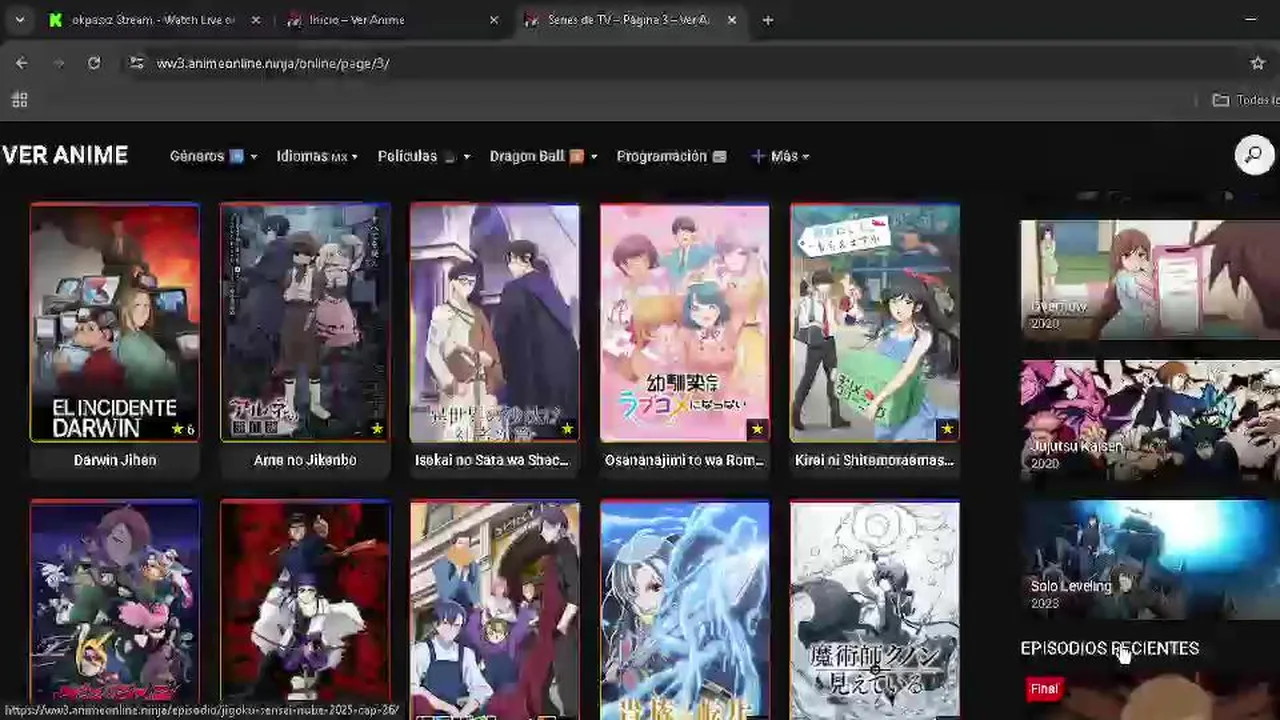
Task: Open a new browser tab with plus icon
Action: tap(768, 20)
